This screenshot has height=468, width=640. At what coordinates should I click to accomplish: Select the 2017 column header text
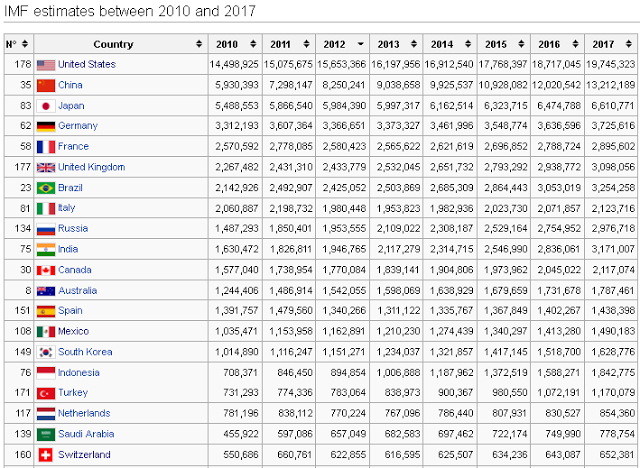[602, 44]
